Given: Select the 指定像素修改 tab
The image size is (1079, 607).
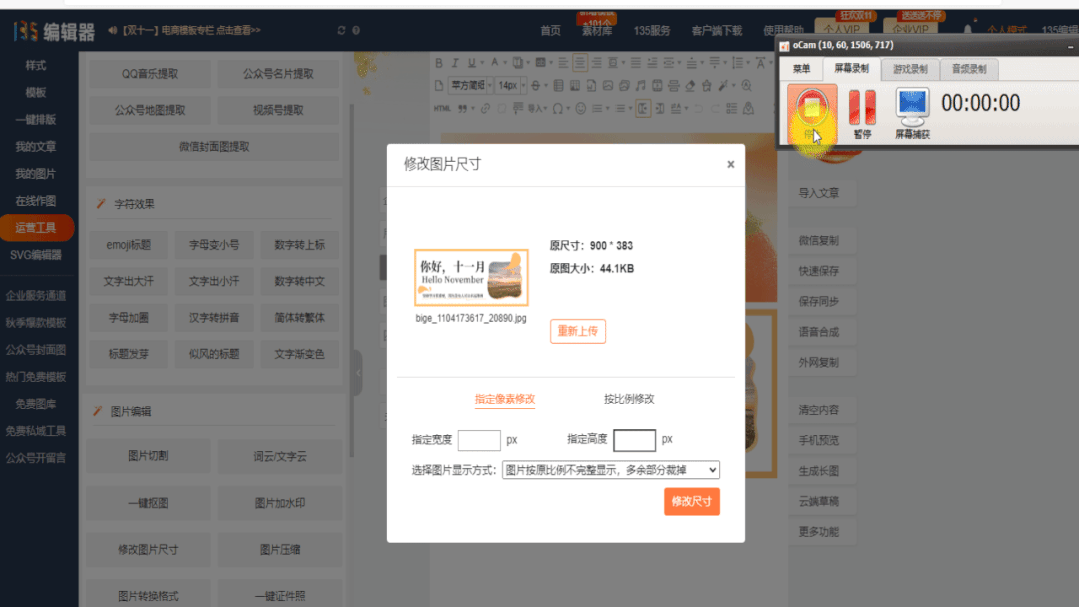Looking at the screenshot, I should pyautogui.click(x=504, y=399).
